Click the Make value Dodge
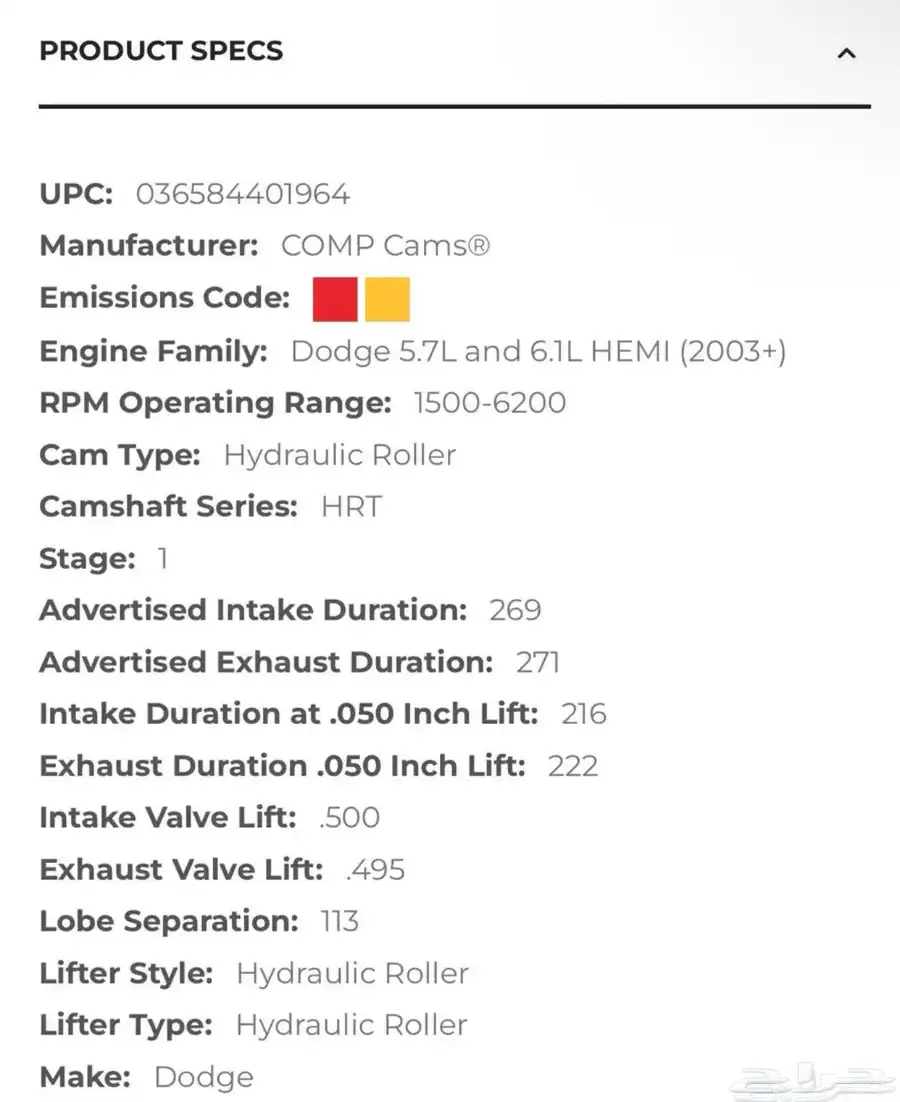The width and height of the screenshot is (900, 1102). (204, 1077)
